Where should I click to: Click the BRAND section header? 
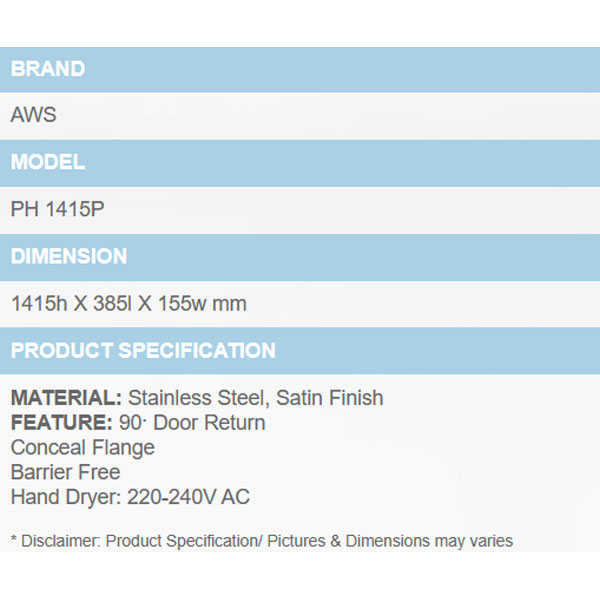(x=48, y=69)
